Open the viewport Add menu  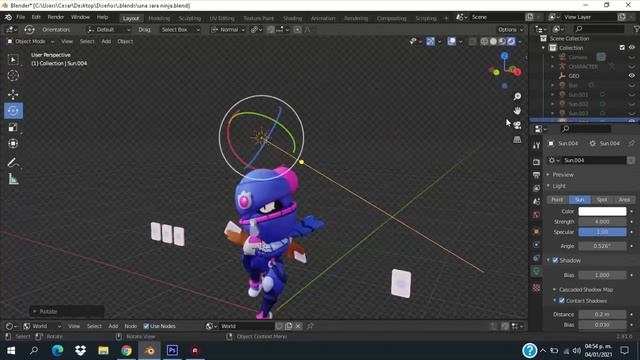click(x=106, y=41)
